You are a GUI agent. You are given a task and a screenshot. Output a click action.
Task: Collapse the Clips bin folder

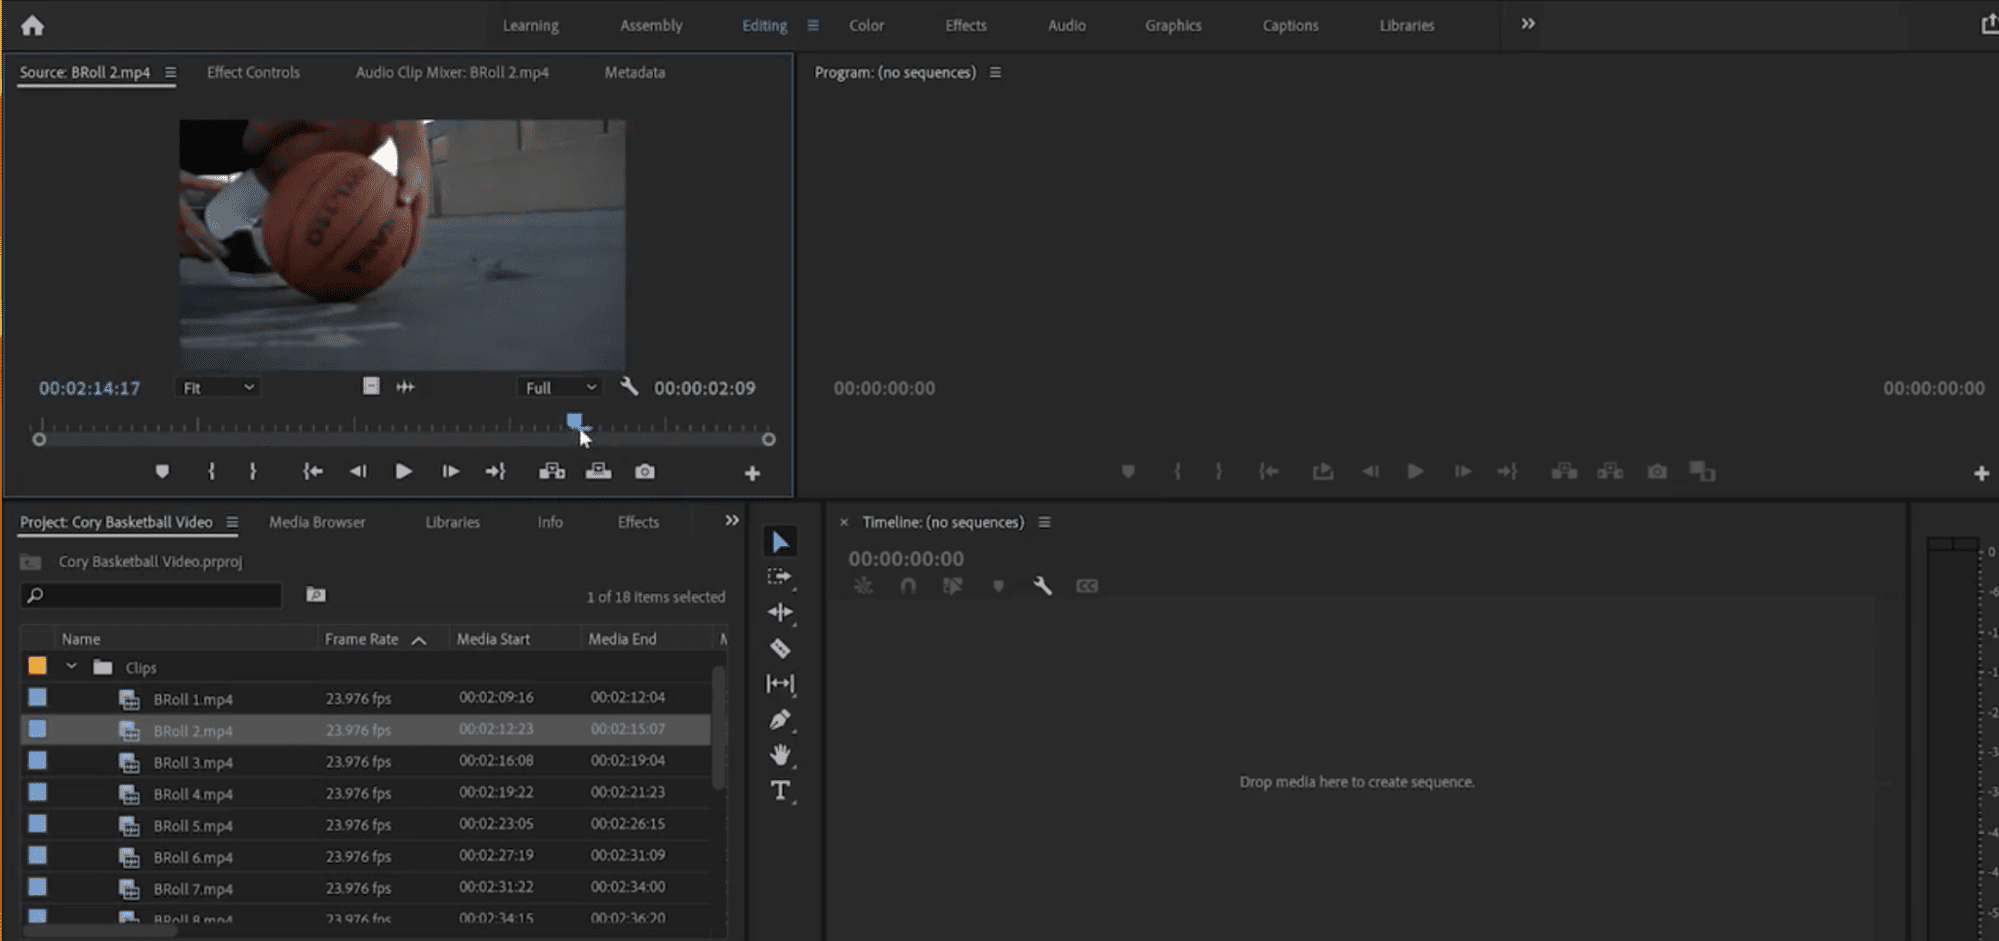(x=71, y=667)
